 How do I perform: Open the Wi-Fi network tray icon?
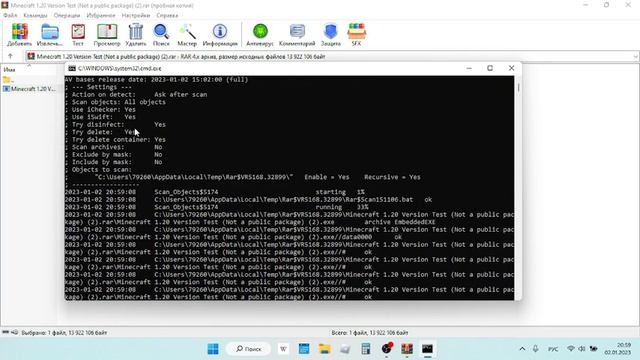click(571, 349)
